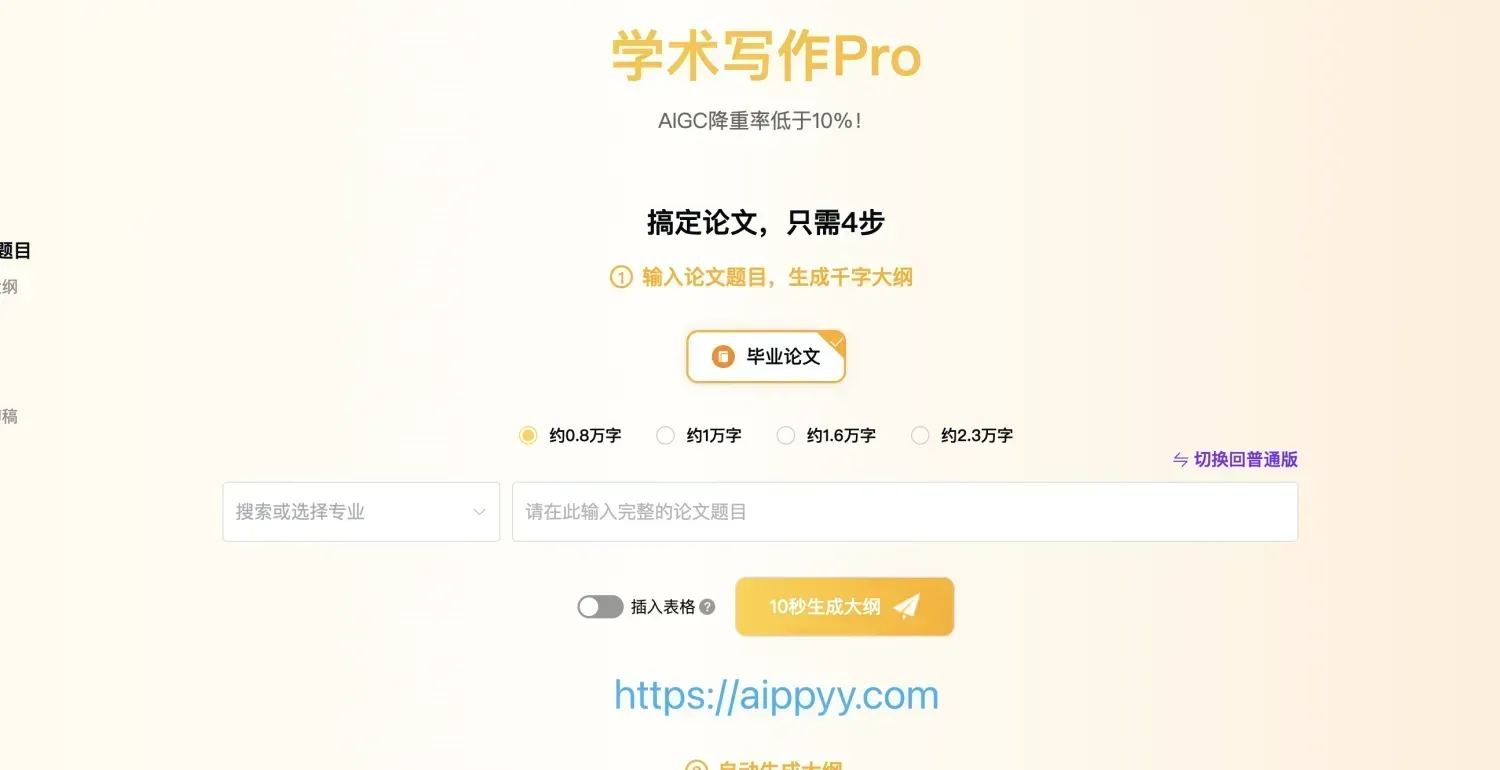The image size is (1500, 770).
Task: Click the 学术写作Pro title heading
Action: coord(766,57)
